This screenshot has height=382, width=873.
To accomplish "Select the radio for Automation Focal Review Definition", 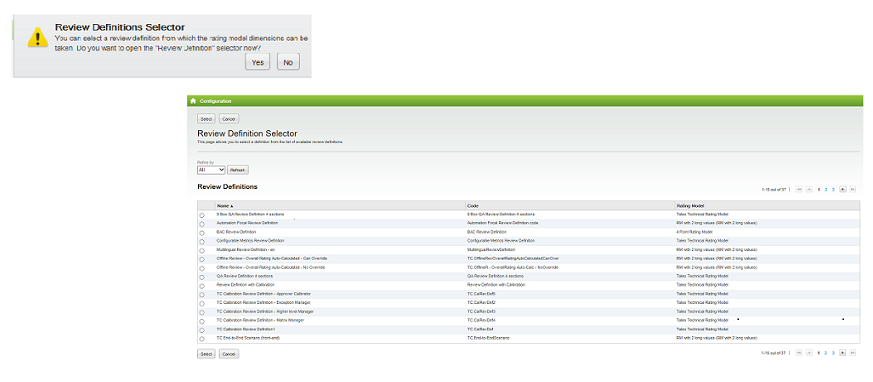I will tap(202, 223).
